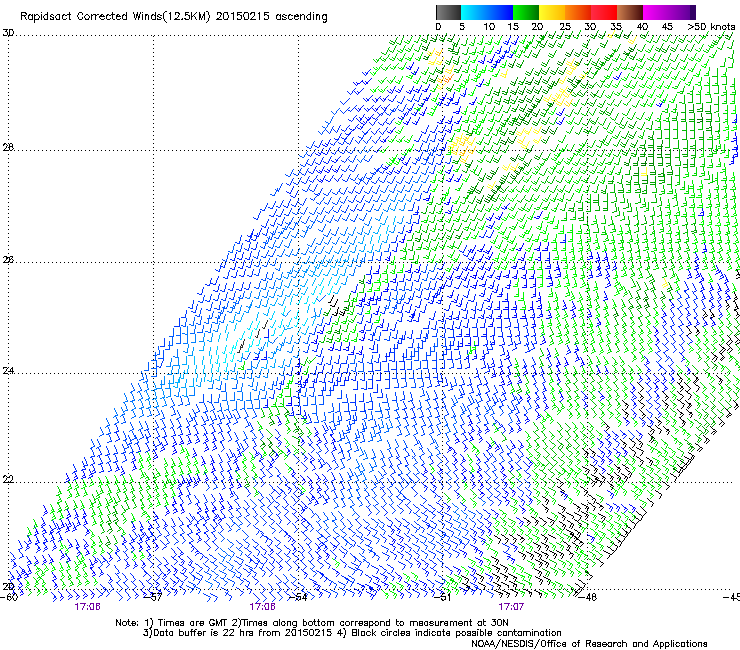
Task: Click the yellow 20-25 knots legend swatch
Action: tap(552, 12)
